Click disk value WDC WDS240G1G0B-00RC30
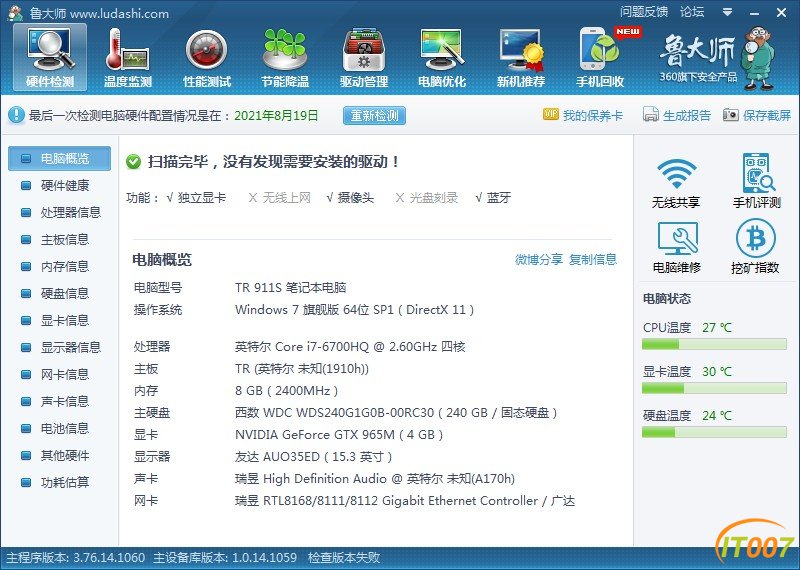 click(396, 413)
